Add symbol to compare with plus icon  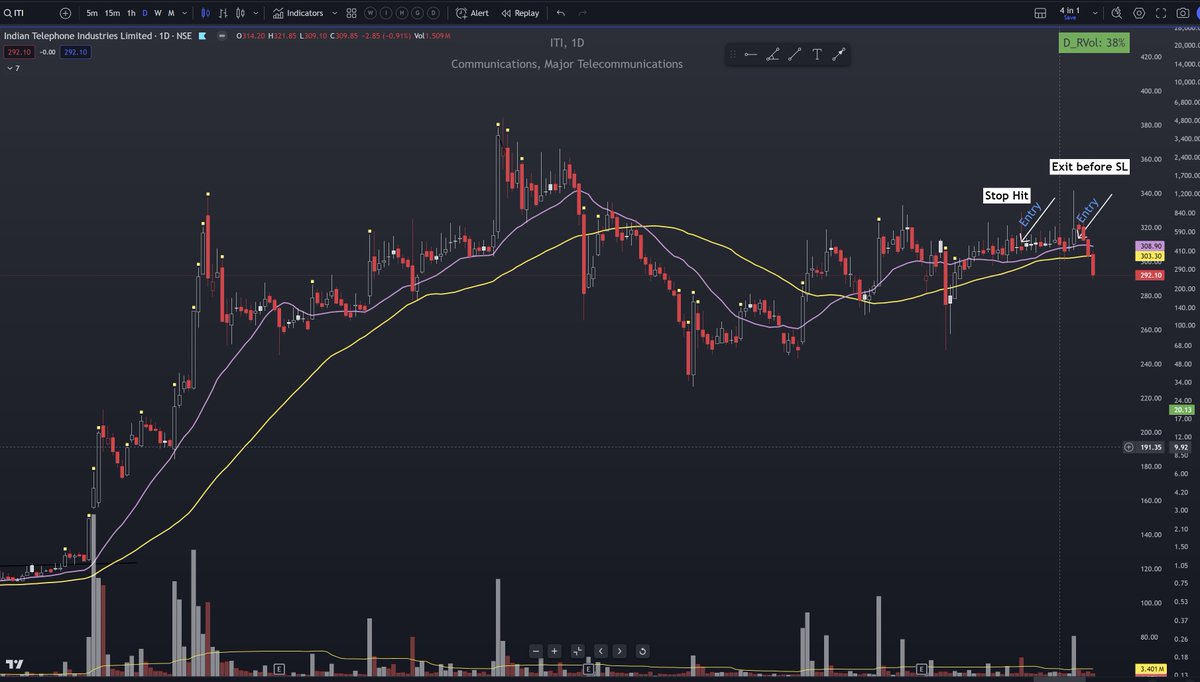(65, 13)
